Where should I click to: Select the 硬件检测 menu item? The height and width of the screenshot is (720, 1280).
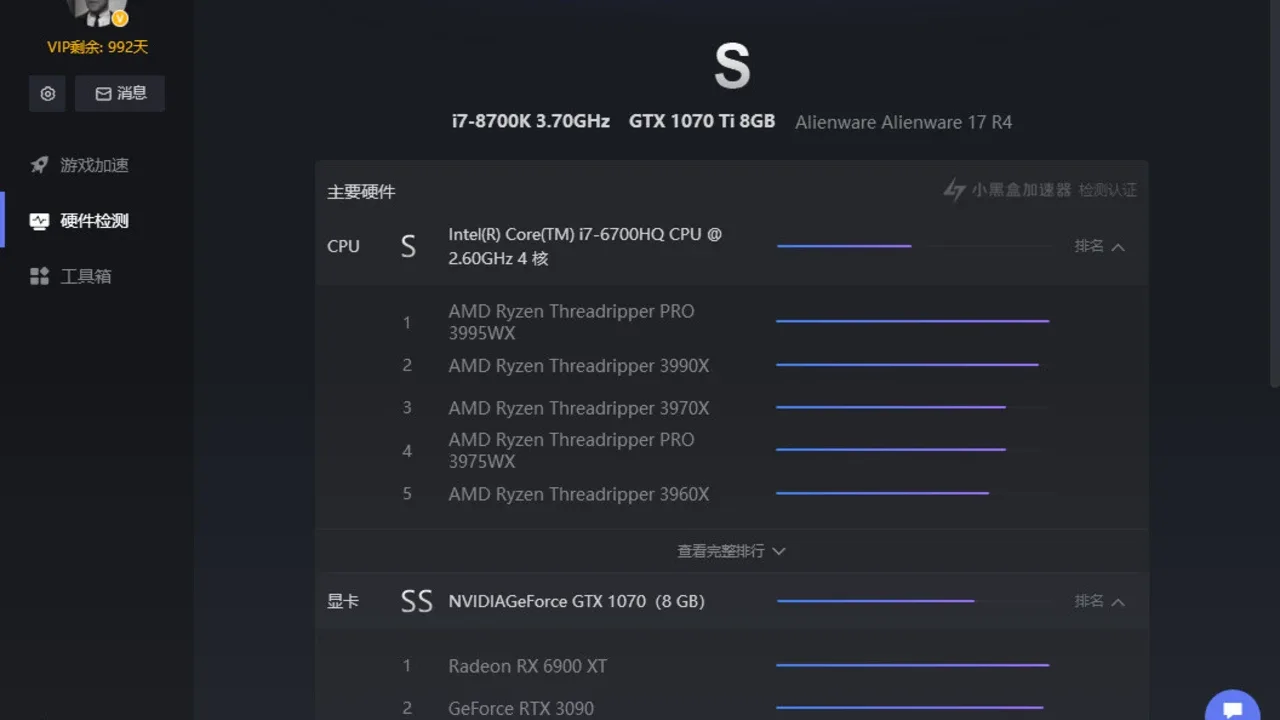point(95,221)
